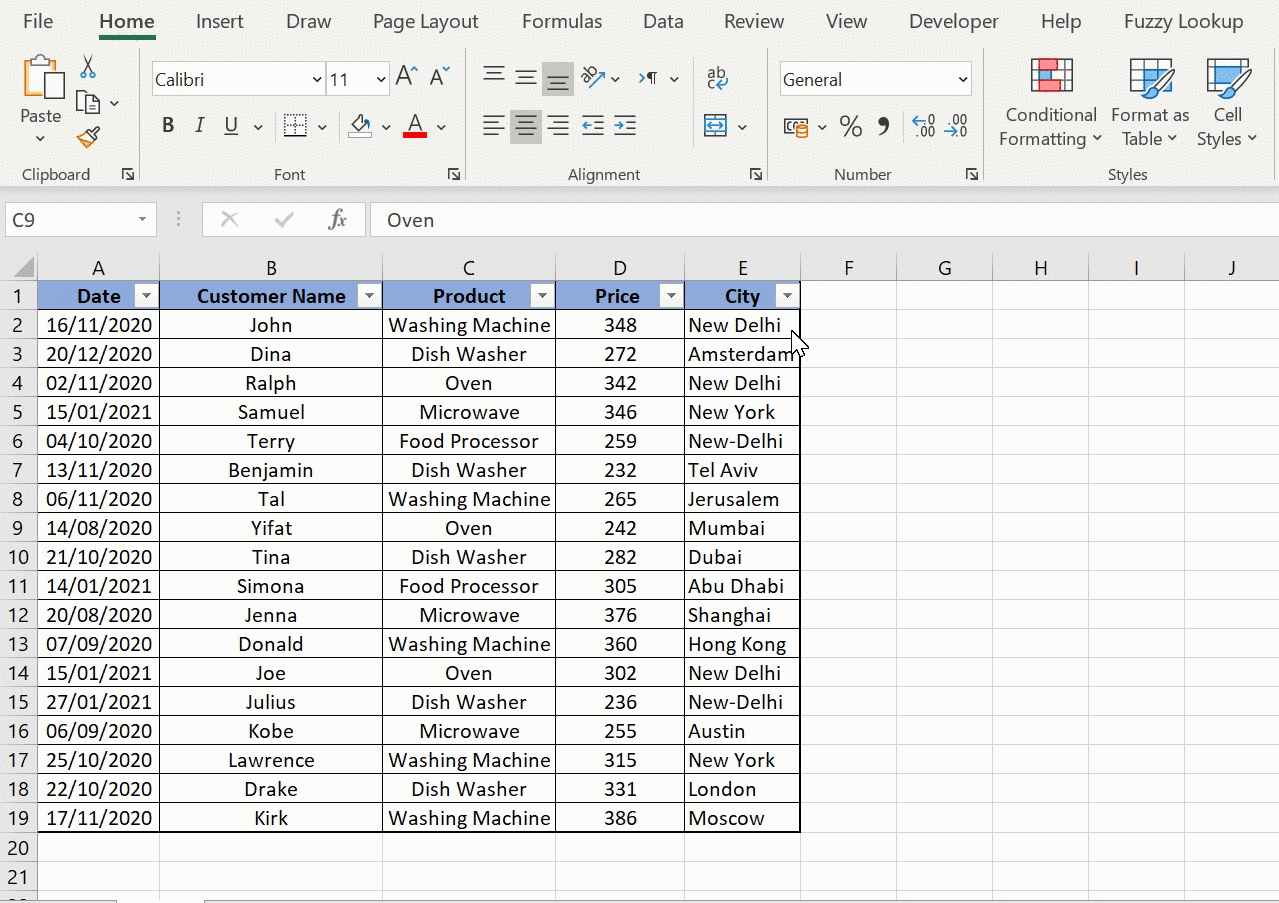This screenshot has width=1279, height=903.
Task: Toggle Italic formatting
Action: click(200, 126)
